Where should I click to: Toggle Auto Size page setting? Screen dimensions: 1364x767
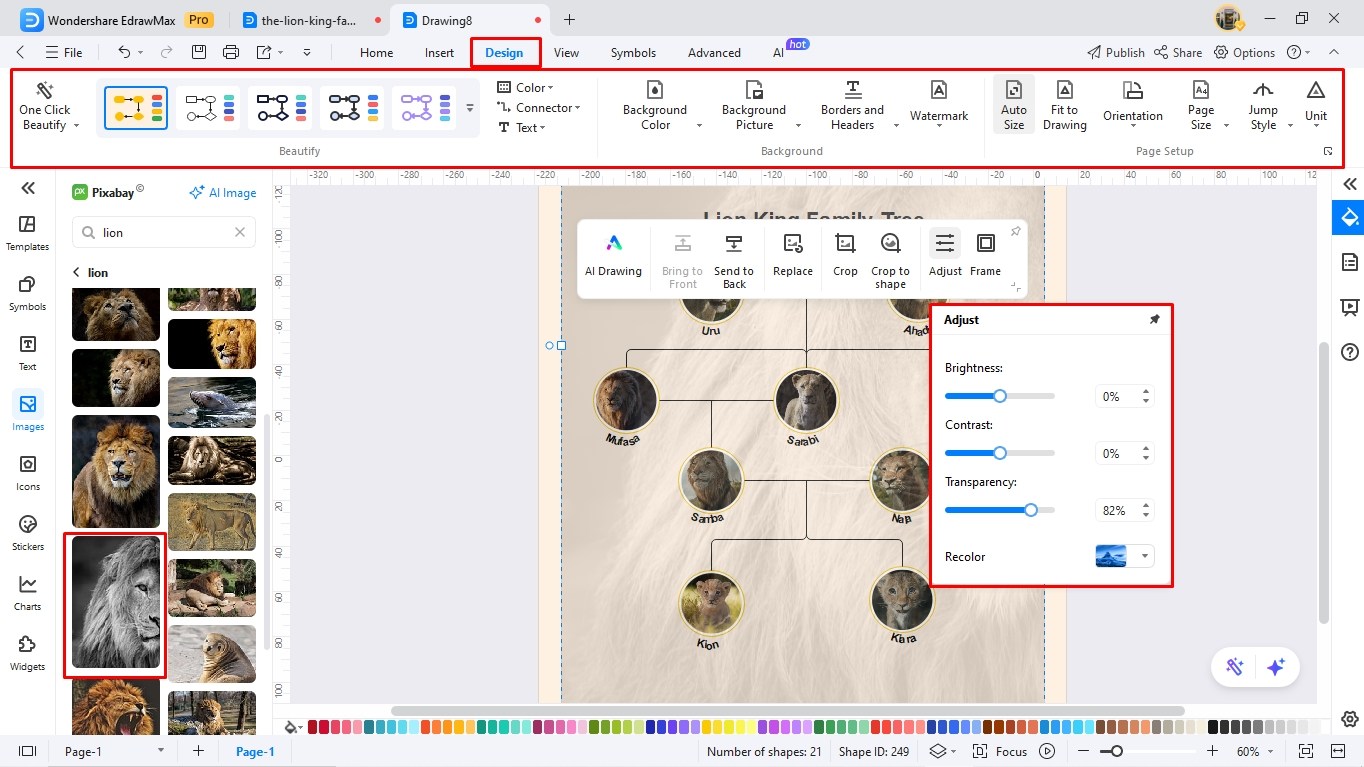(1014, 106)
